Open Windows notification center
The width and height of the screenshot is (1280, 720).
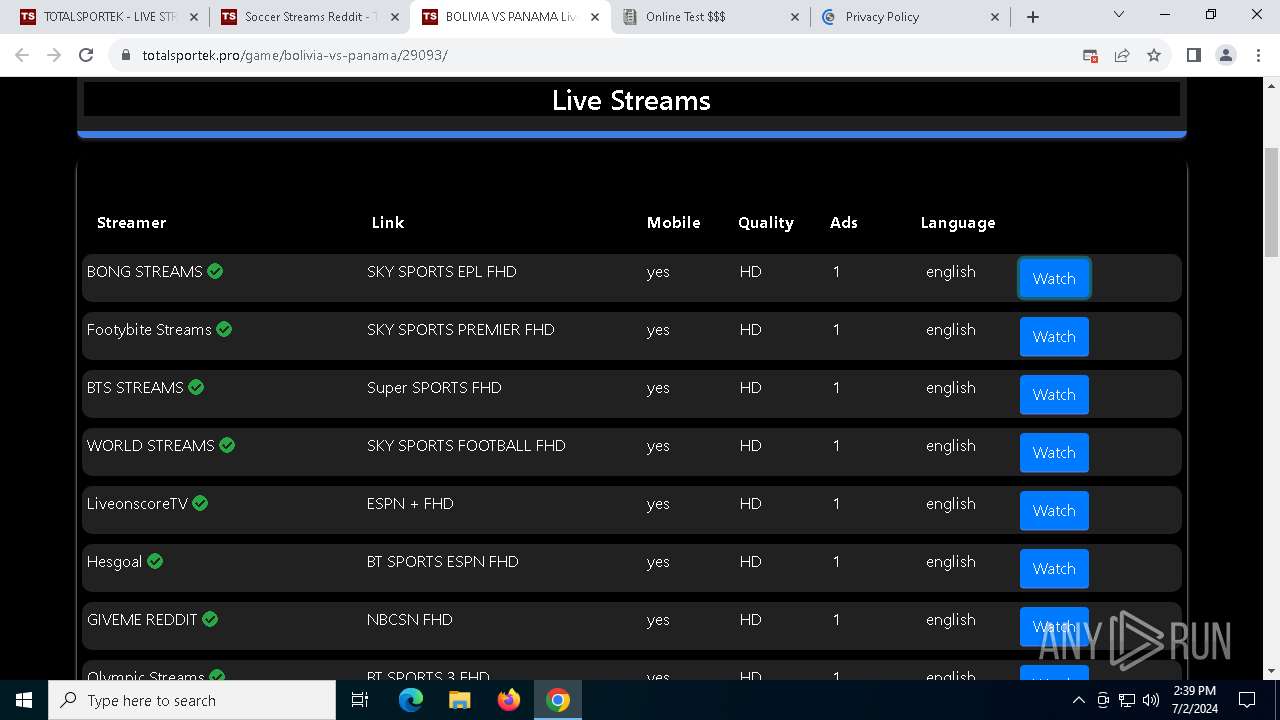[1247, 700]
